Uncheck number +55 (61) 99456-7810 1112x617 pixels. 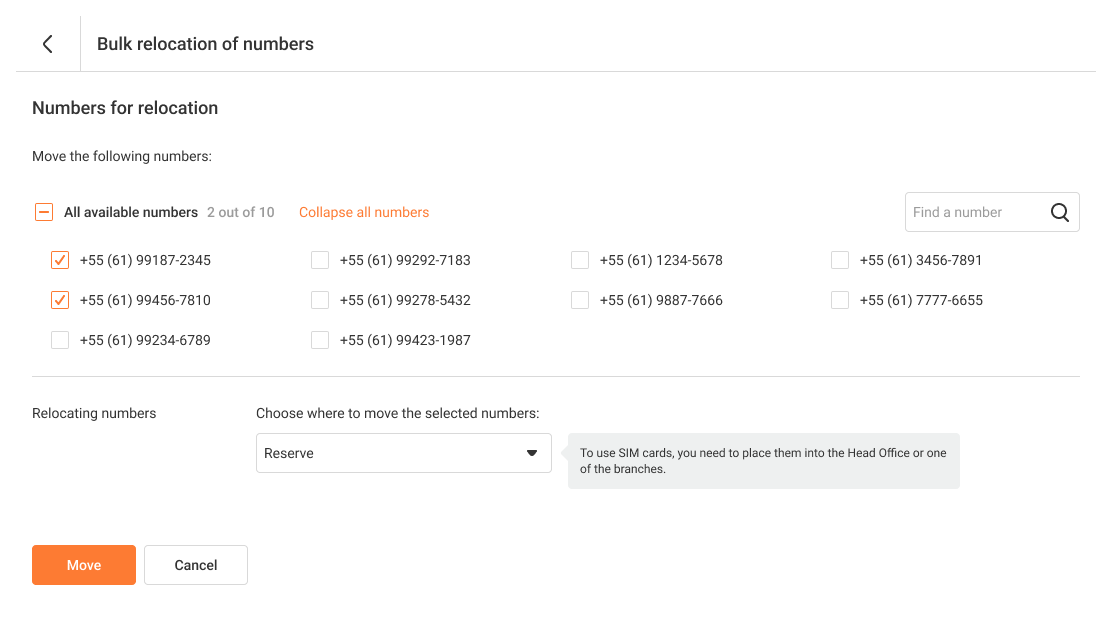tap(60, 300)
